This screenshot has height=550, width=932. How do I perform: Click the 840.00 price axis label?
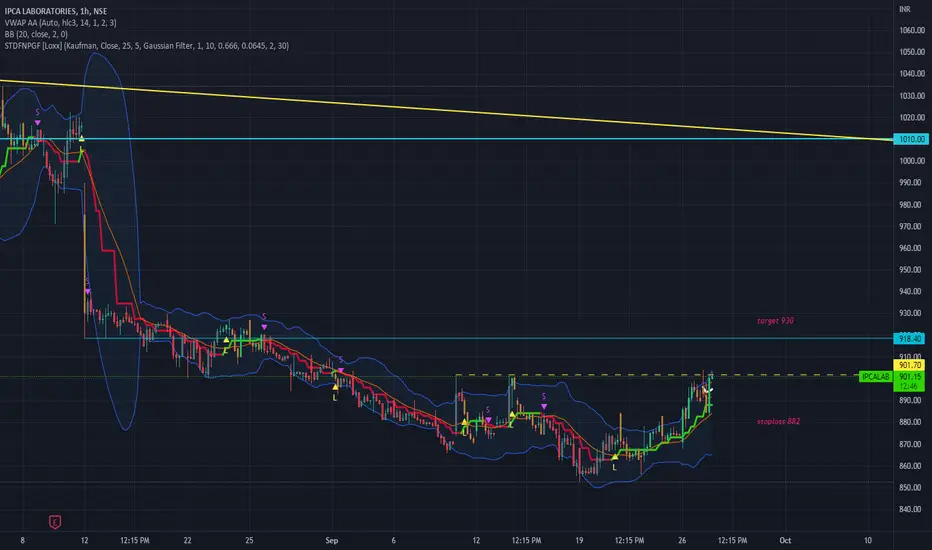pos(912,509)
